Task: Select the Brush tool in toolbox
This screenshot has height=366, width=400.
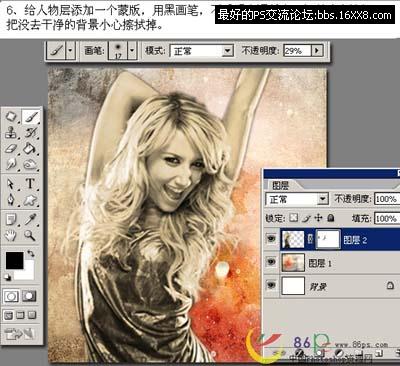Action: point(31,117)
